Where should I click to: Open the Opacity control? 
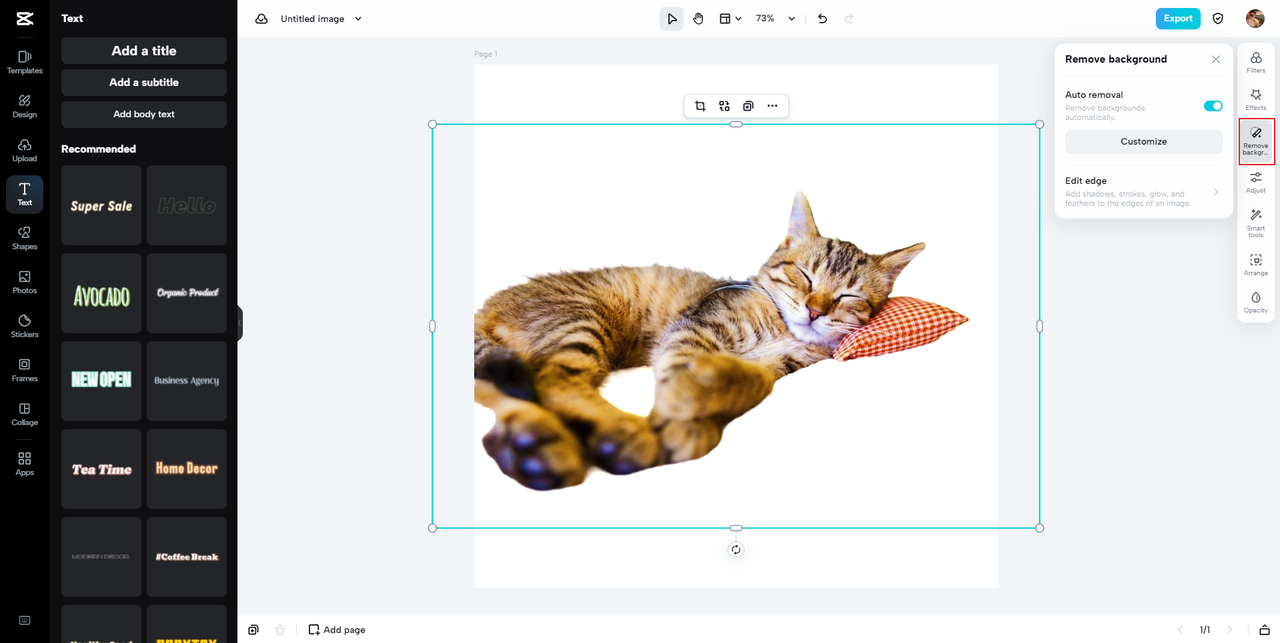click(x=1256, y=302)
